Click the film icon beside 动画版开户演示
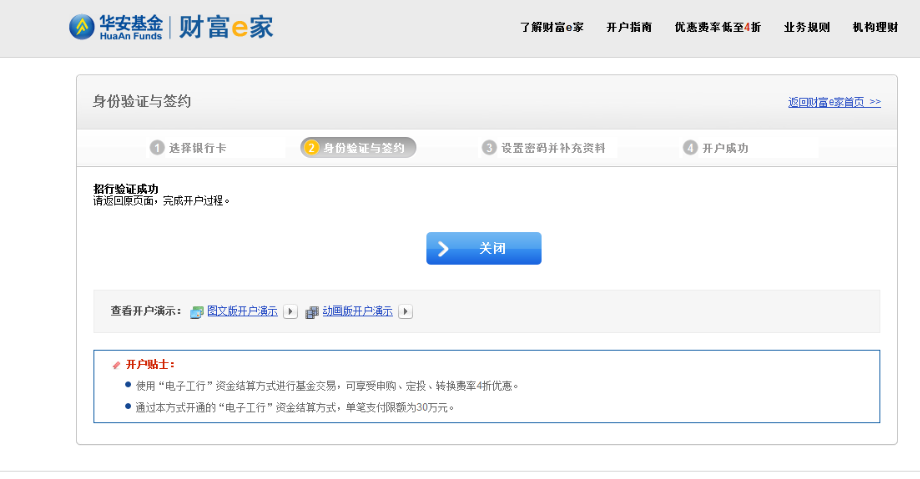Screen dimensions: 920x479 pos(312,312)
